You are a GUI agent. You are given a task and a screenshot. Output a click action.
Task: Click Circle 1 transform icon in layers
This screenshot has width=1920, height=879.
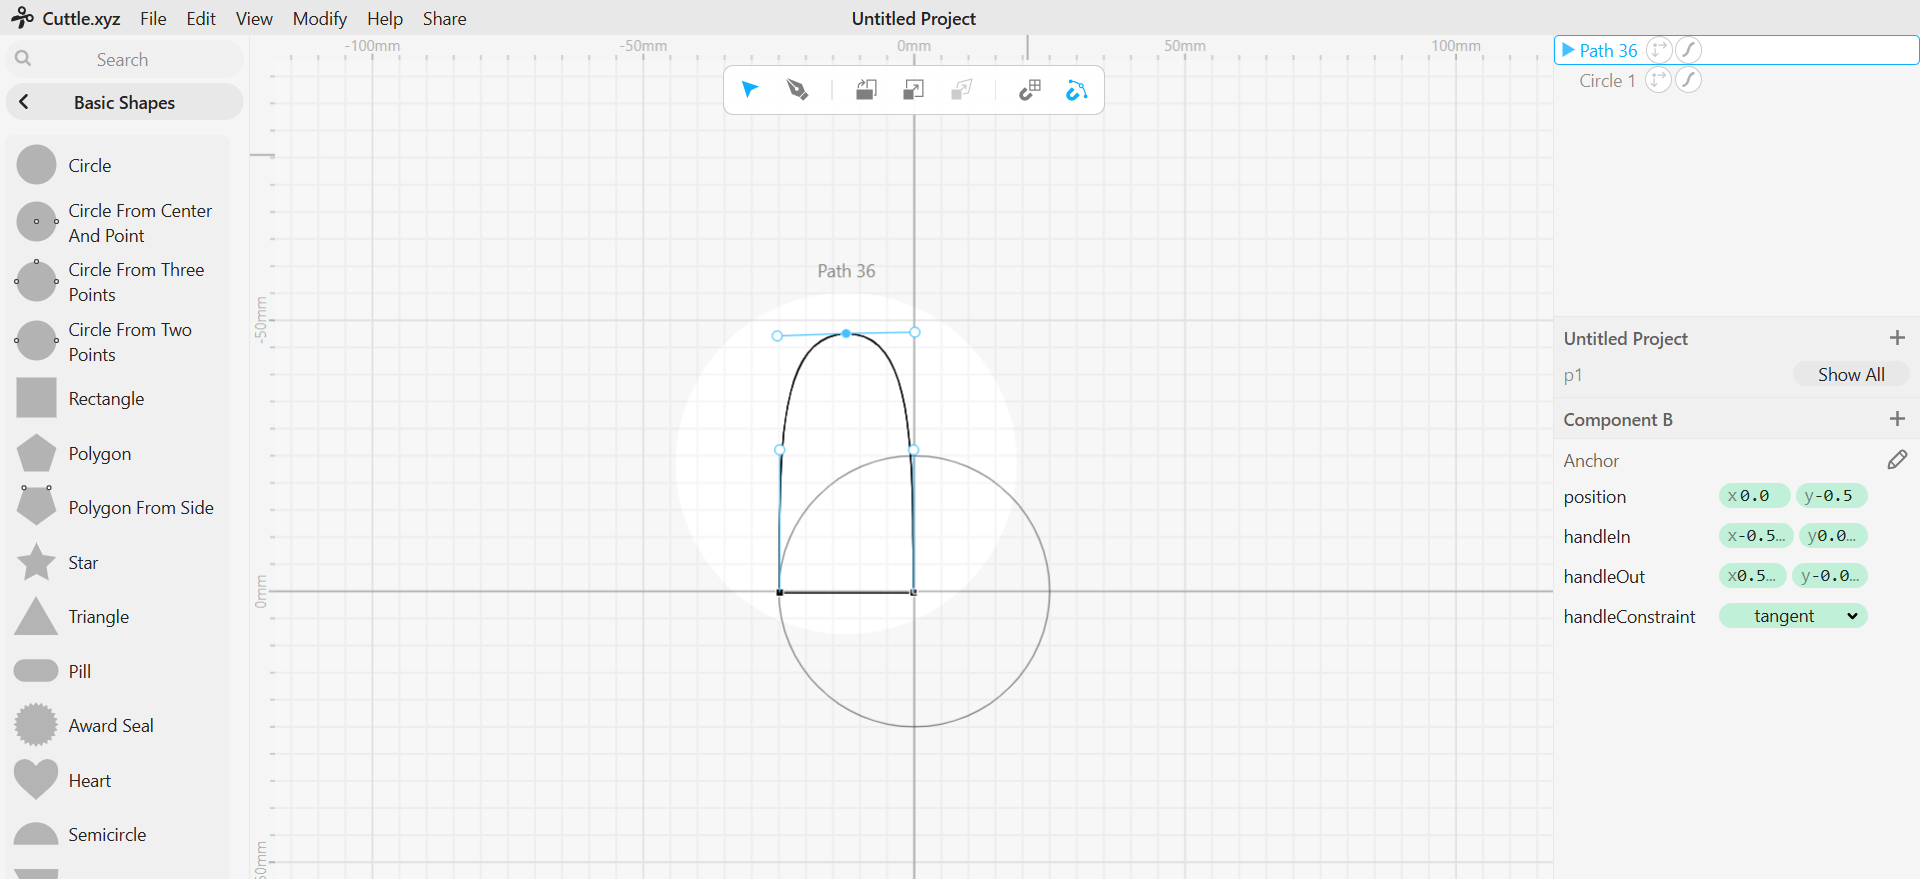(1659, 80)
